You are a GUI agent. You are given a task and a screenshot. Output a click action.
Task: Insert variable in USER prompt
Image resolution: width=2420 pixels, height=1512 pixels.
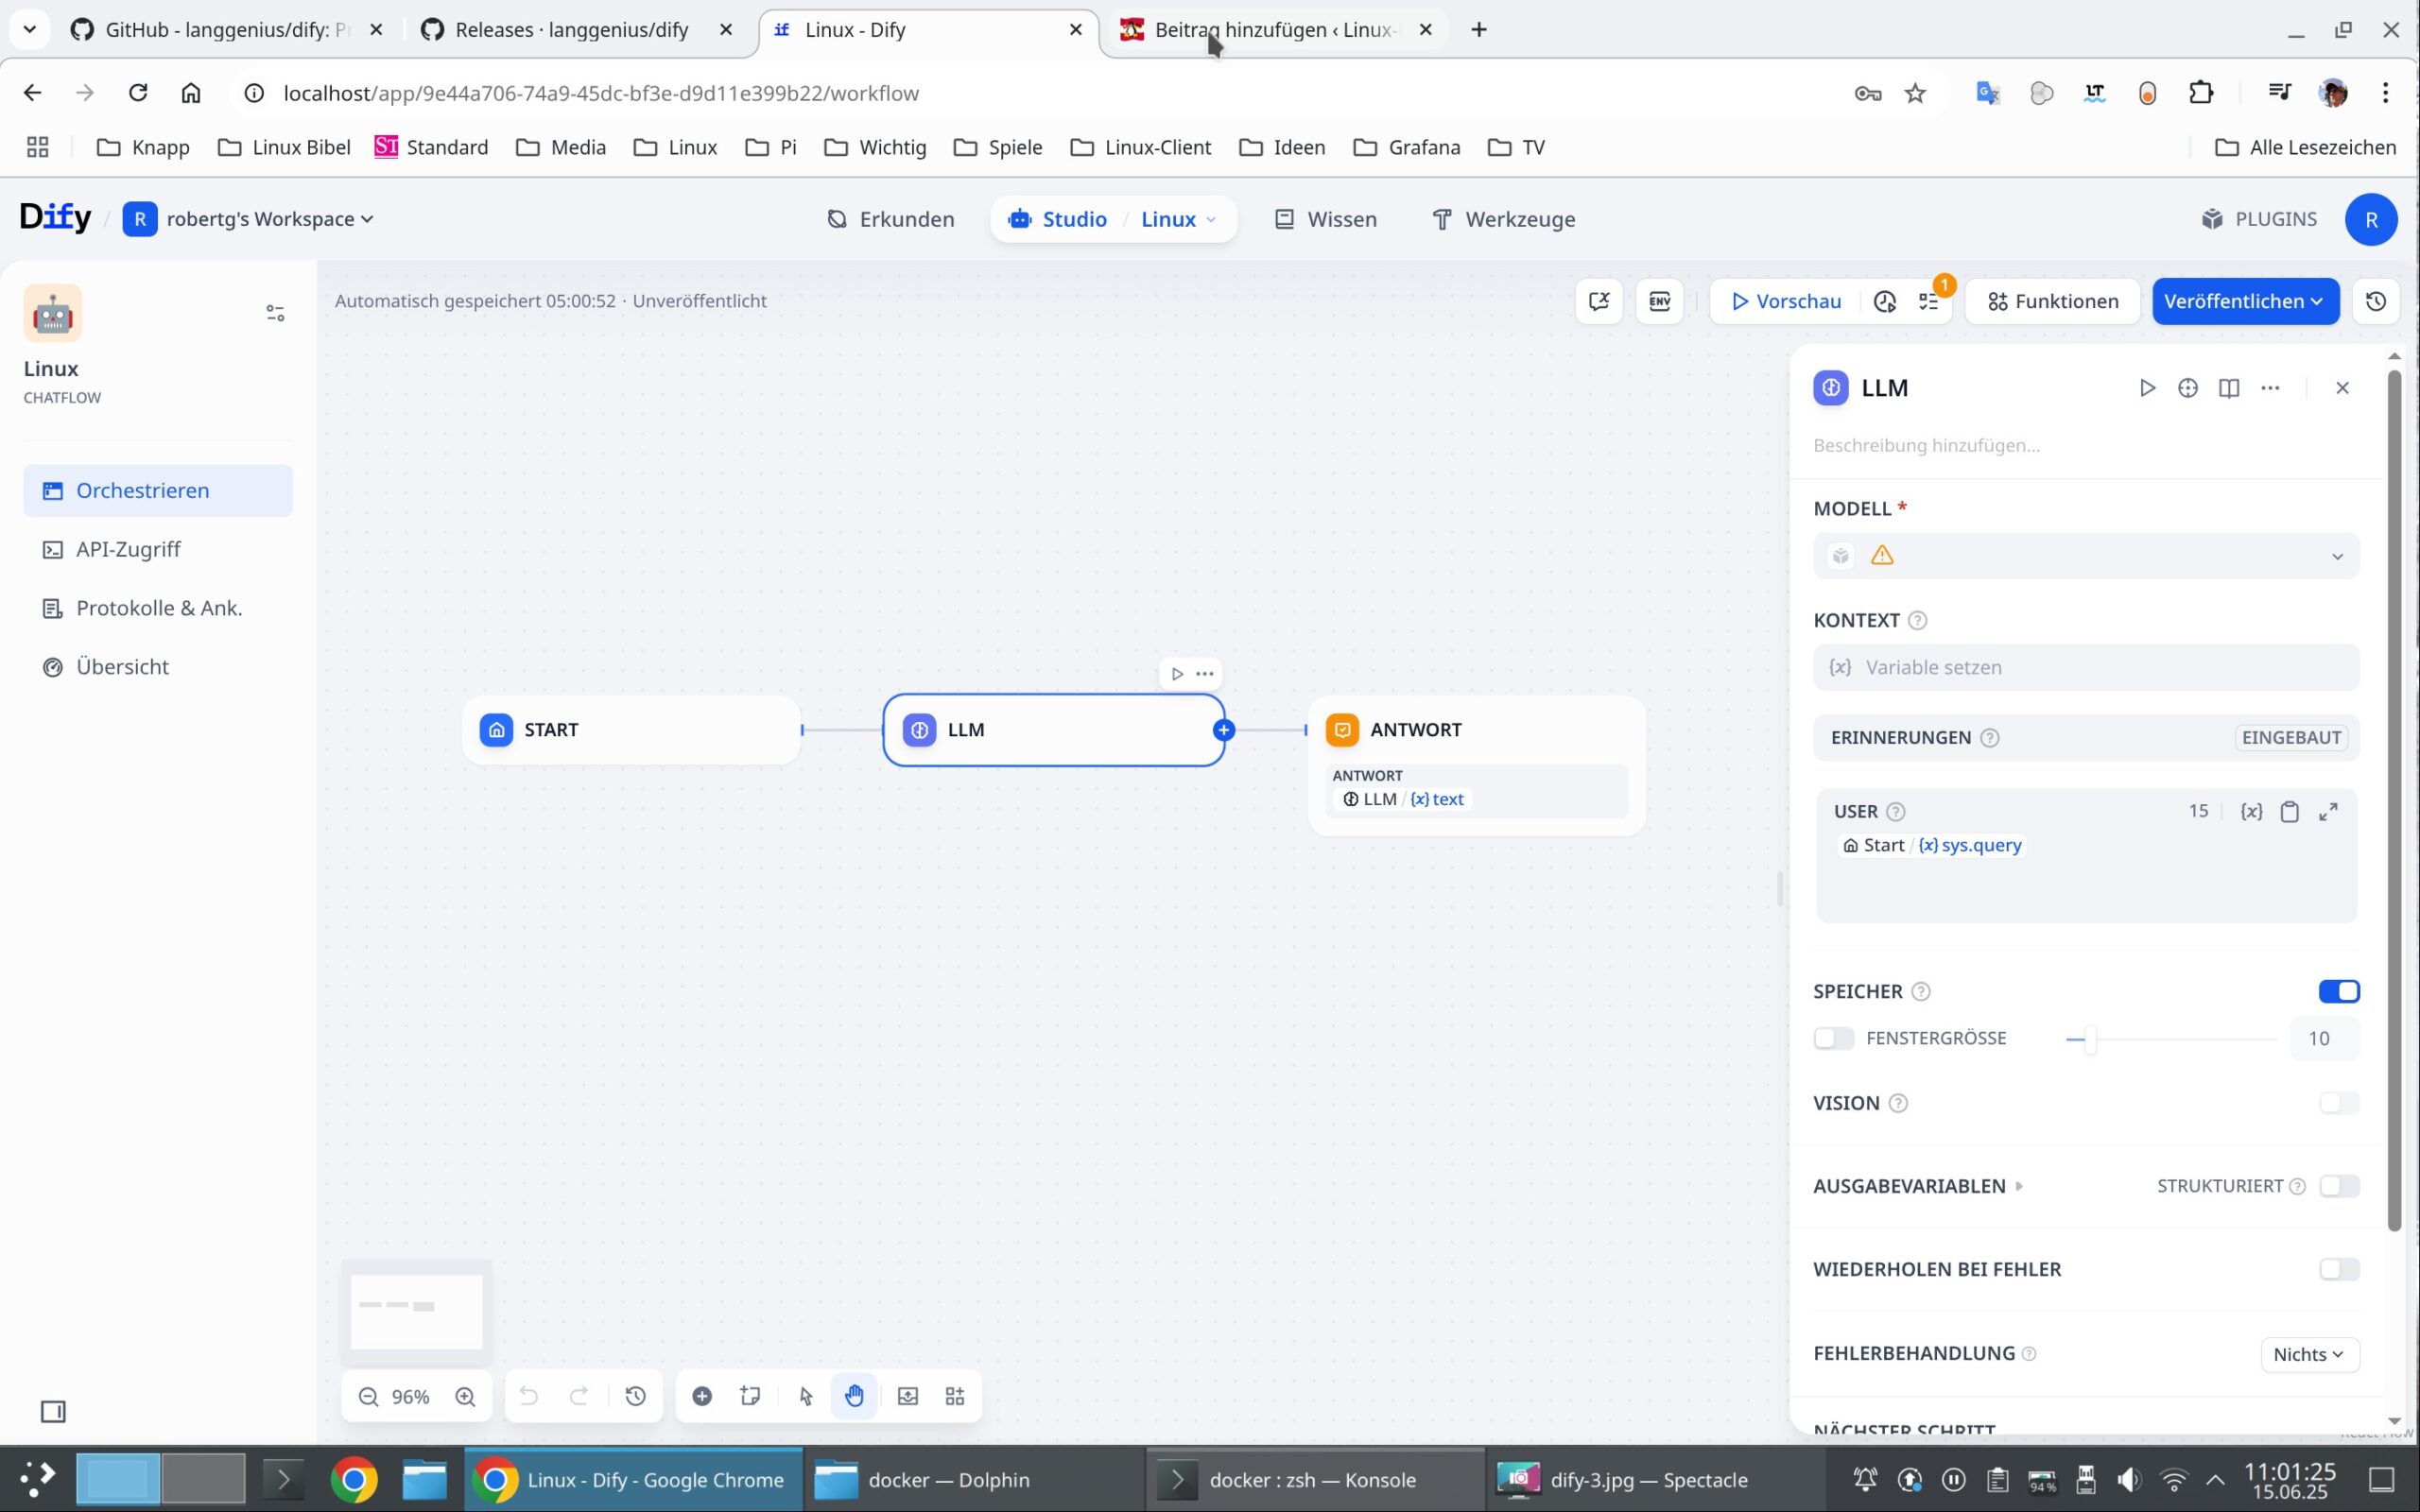2251,811
